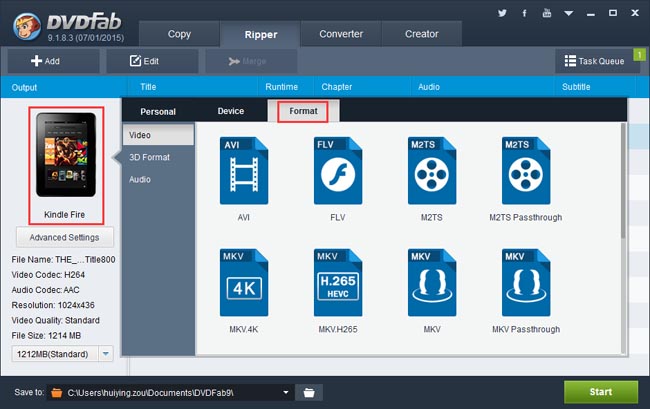Select the MKV.H265 HEVC format icon
The image size is (650, 409).
point(338,283)
